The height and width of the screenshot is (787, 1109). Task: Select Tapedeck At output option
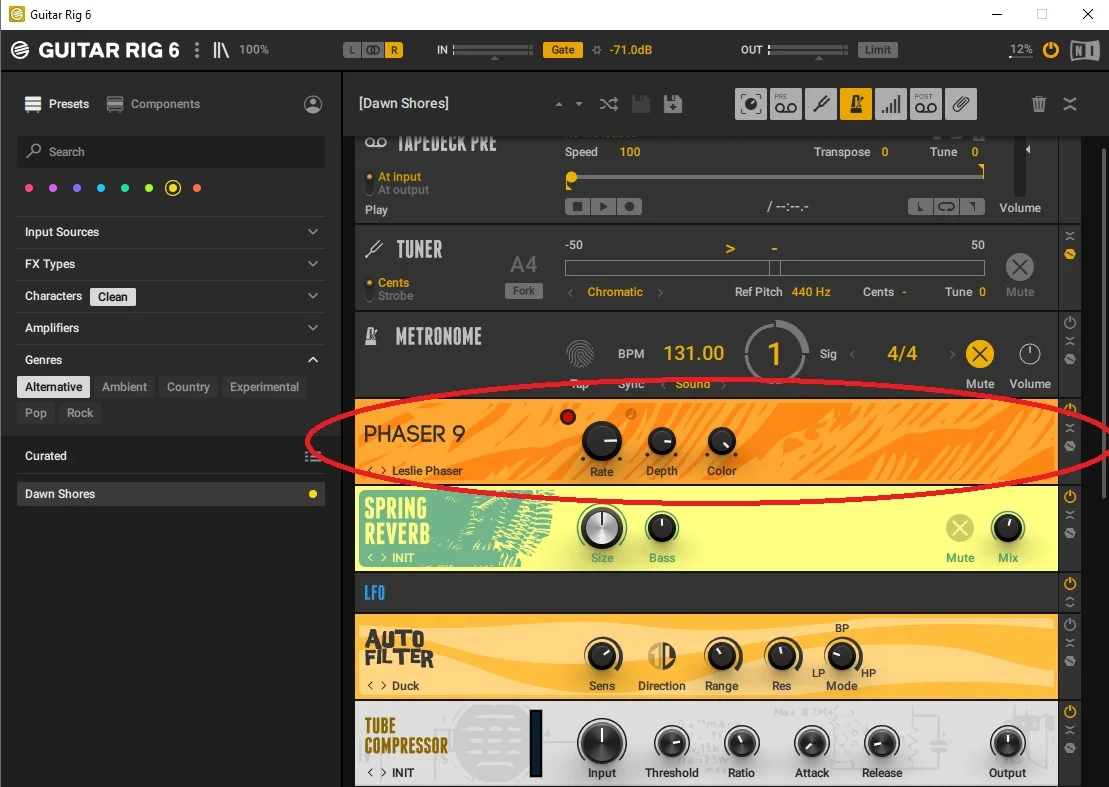tap(403, 190)
